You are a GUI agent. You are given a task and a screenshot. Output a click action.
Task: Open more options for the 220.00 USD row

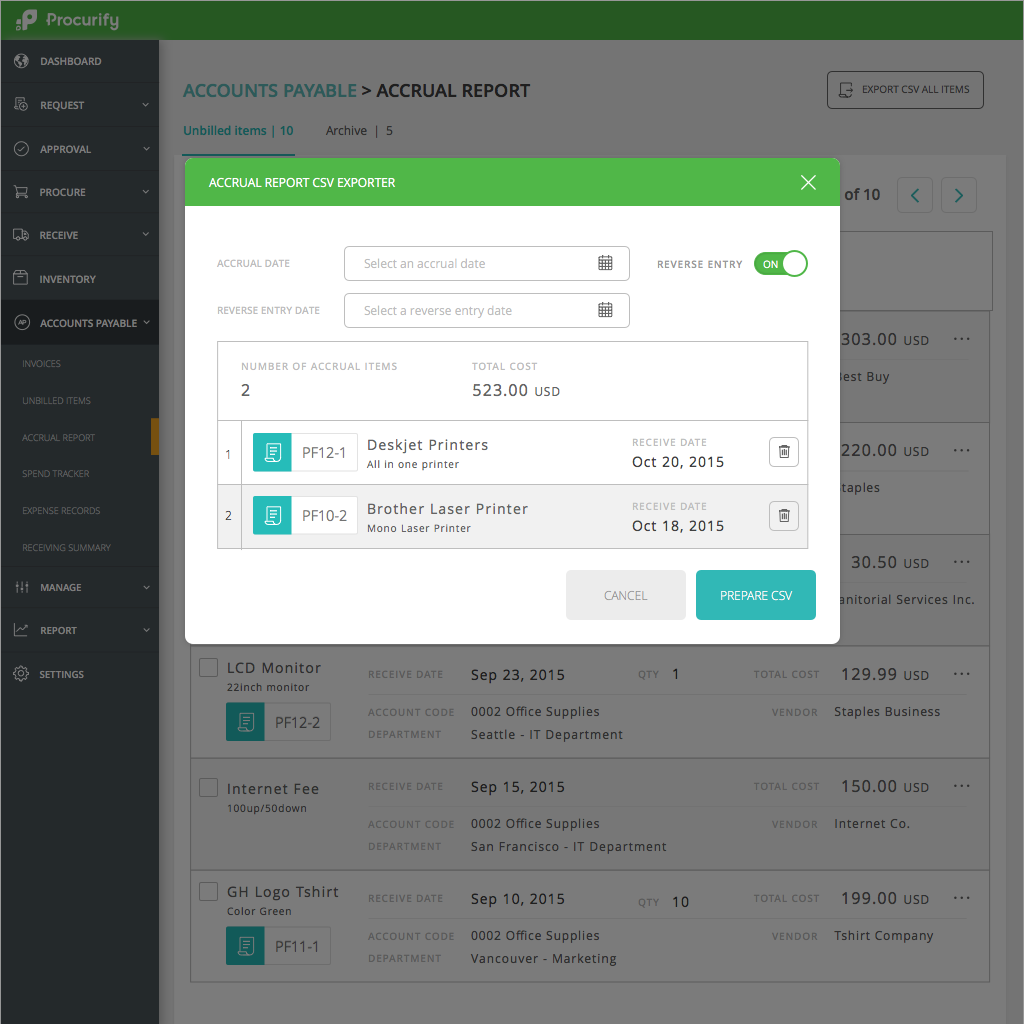tap(961, 450)
